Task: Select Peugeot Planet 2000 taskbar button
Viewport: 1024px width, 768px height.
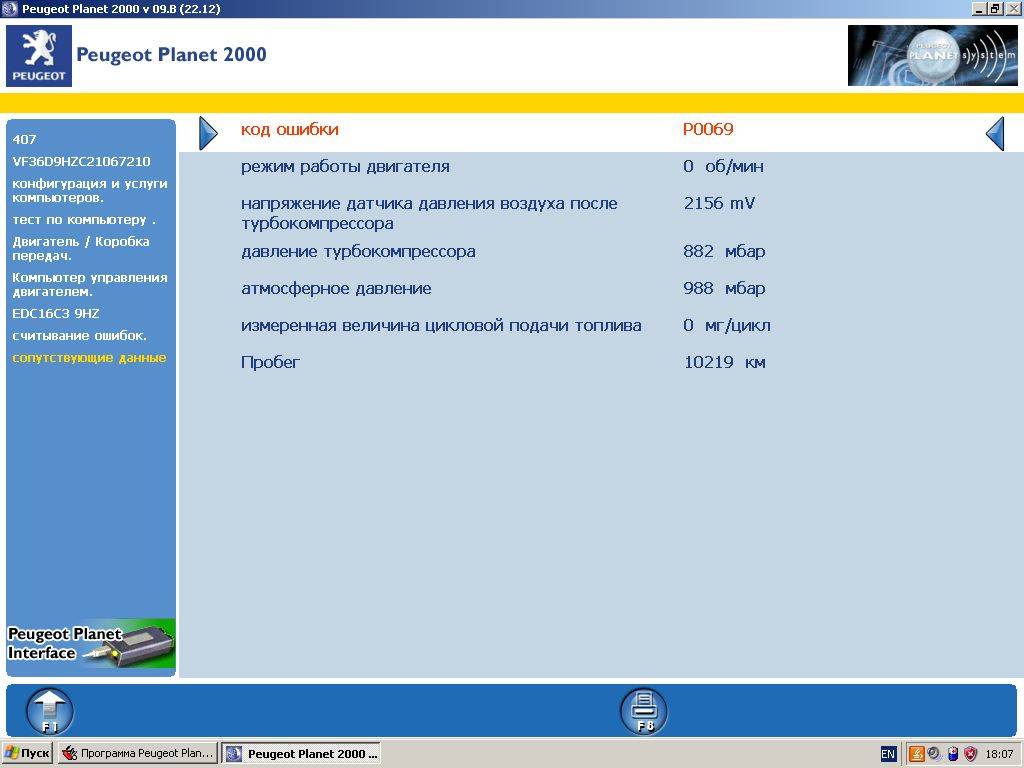Action: pos(301,754)
